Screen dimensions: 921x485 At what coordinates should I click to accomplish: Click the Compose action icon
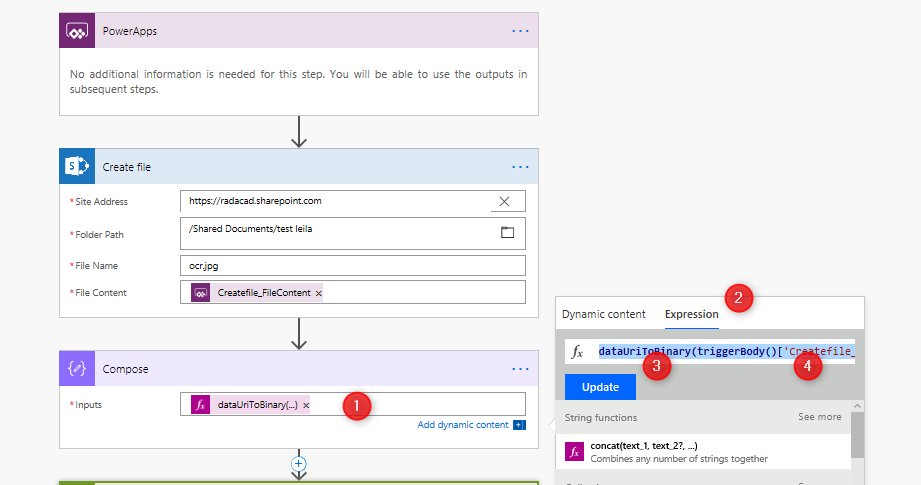[x=77, y=369]
